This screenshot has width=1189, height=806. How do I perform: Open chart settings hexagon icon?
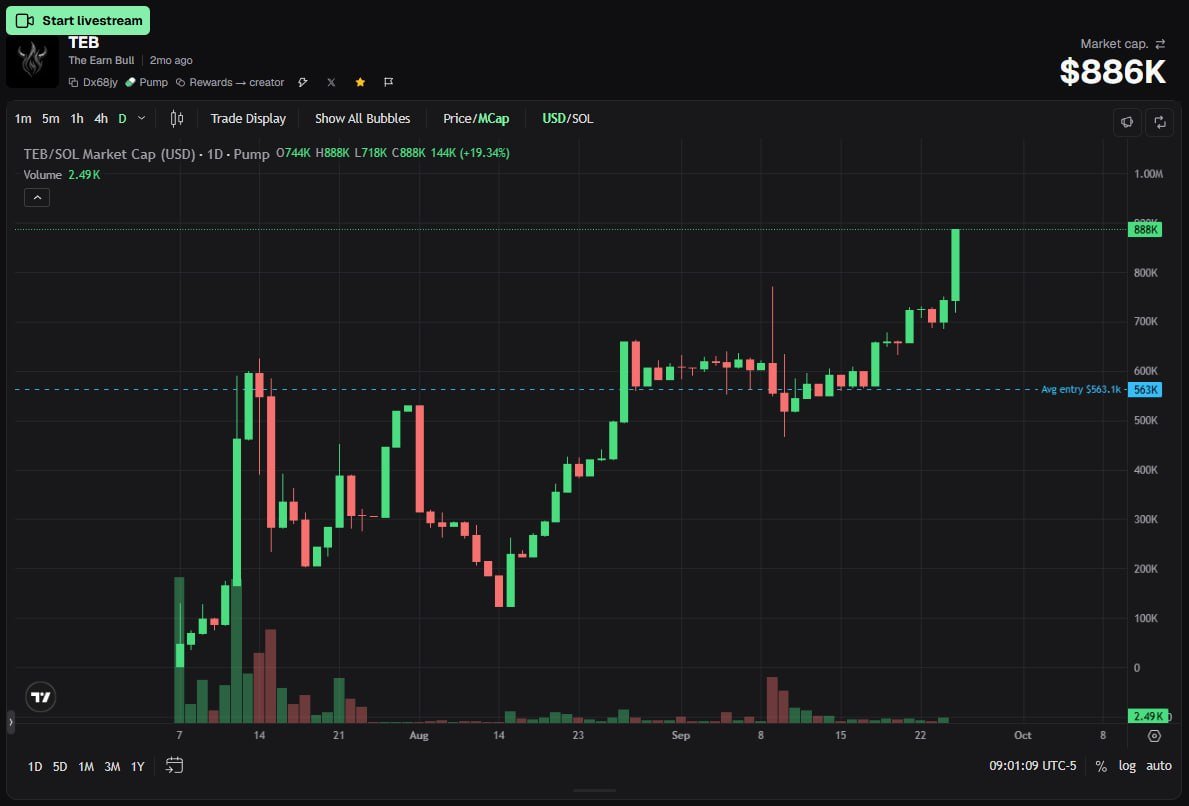point(1154,735)
